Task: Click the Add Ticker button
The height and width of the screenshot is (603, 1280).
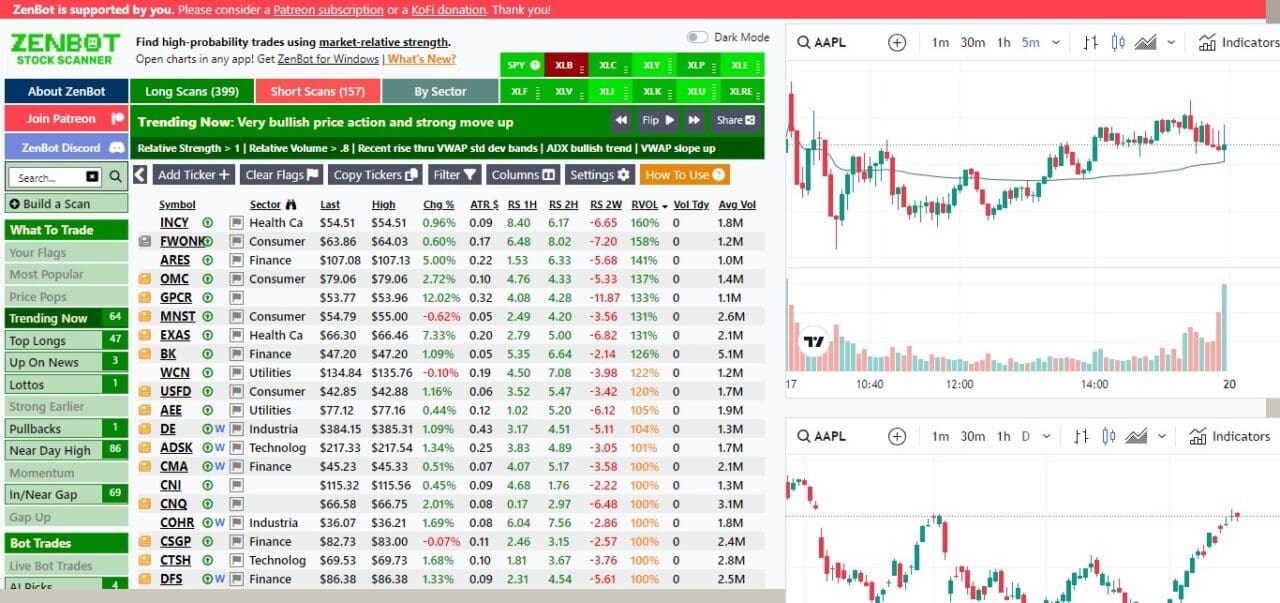Action: [x=195, y=174]
